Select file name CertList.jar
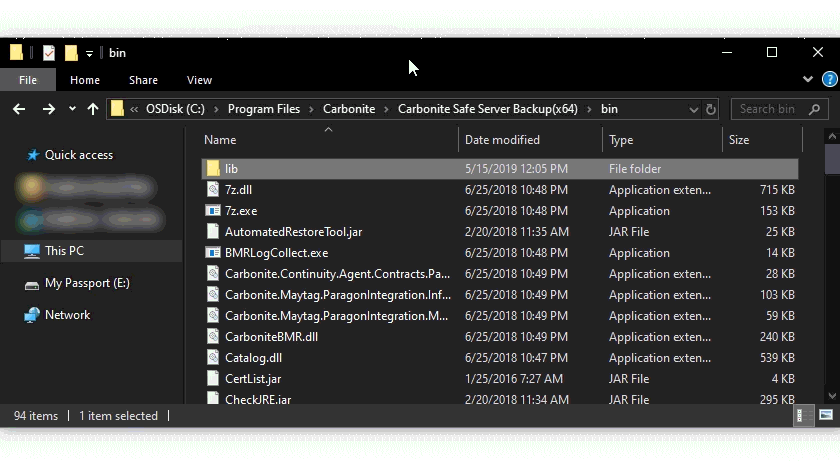The image size is (840, 464). (x=253, y=378)
